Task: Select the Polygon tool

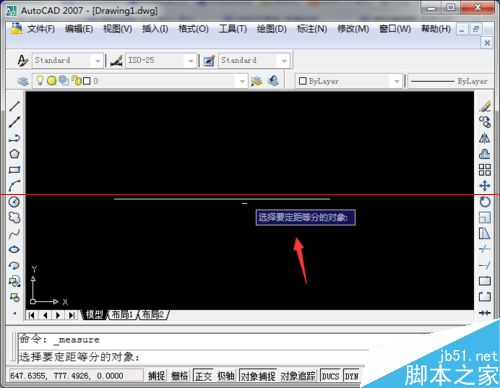Action: 14,154
